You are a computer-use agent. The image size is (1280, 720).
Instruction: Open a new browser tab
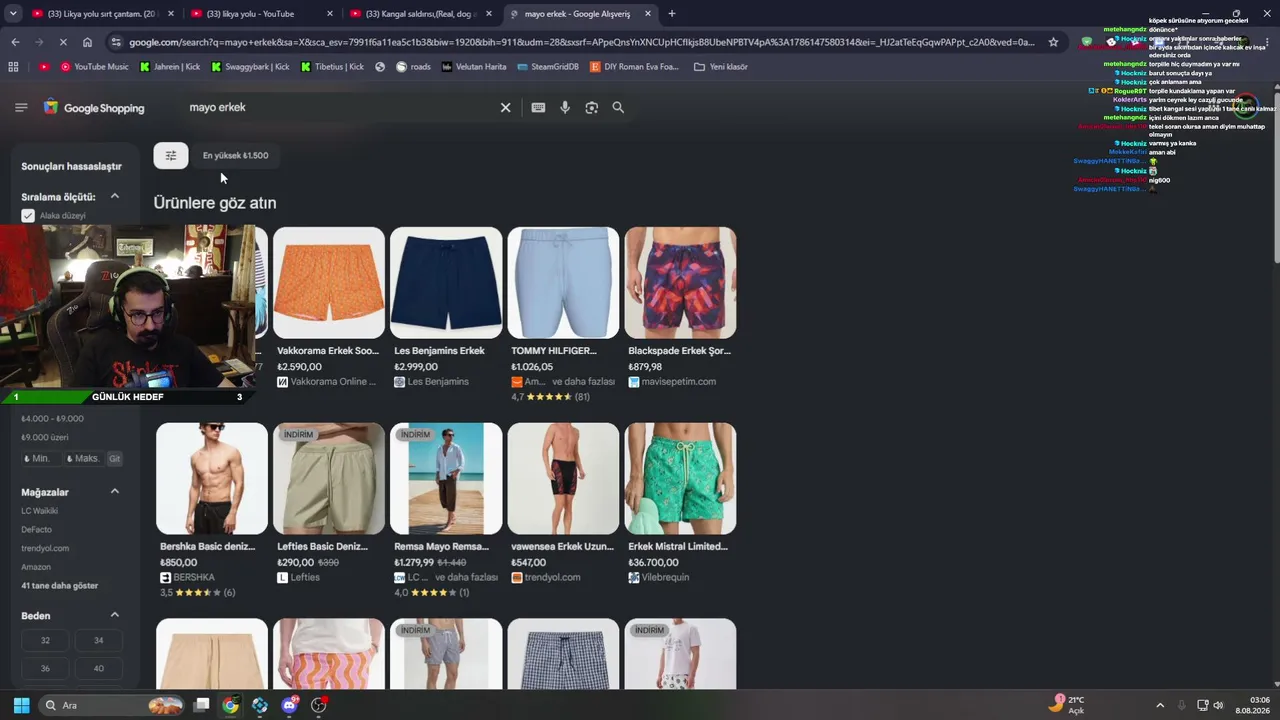pyautogui.click(x=672, y=14)
